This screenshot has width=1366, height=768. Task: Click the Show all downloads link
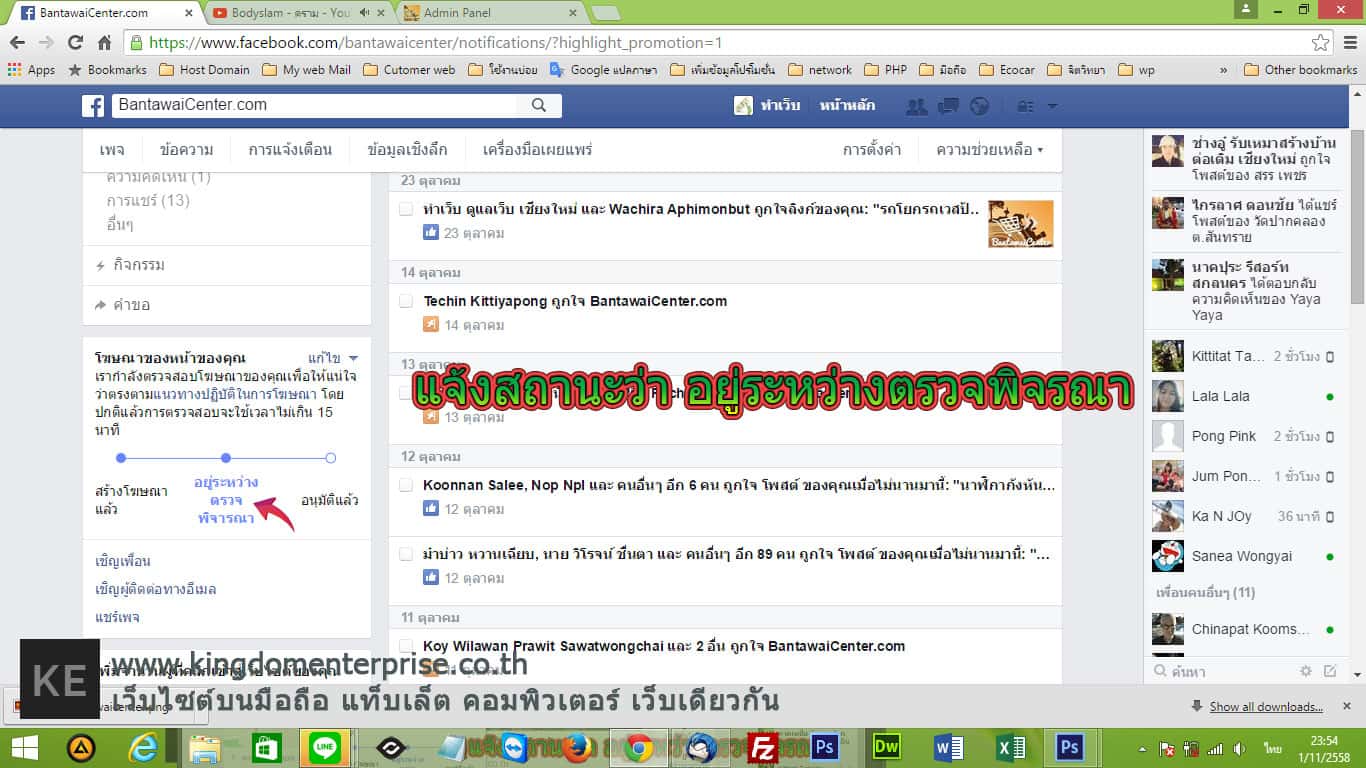tap(1266, 707)
